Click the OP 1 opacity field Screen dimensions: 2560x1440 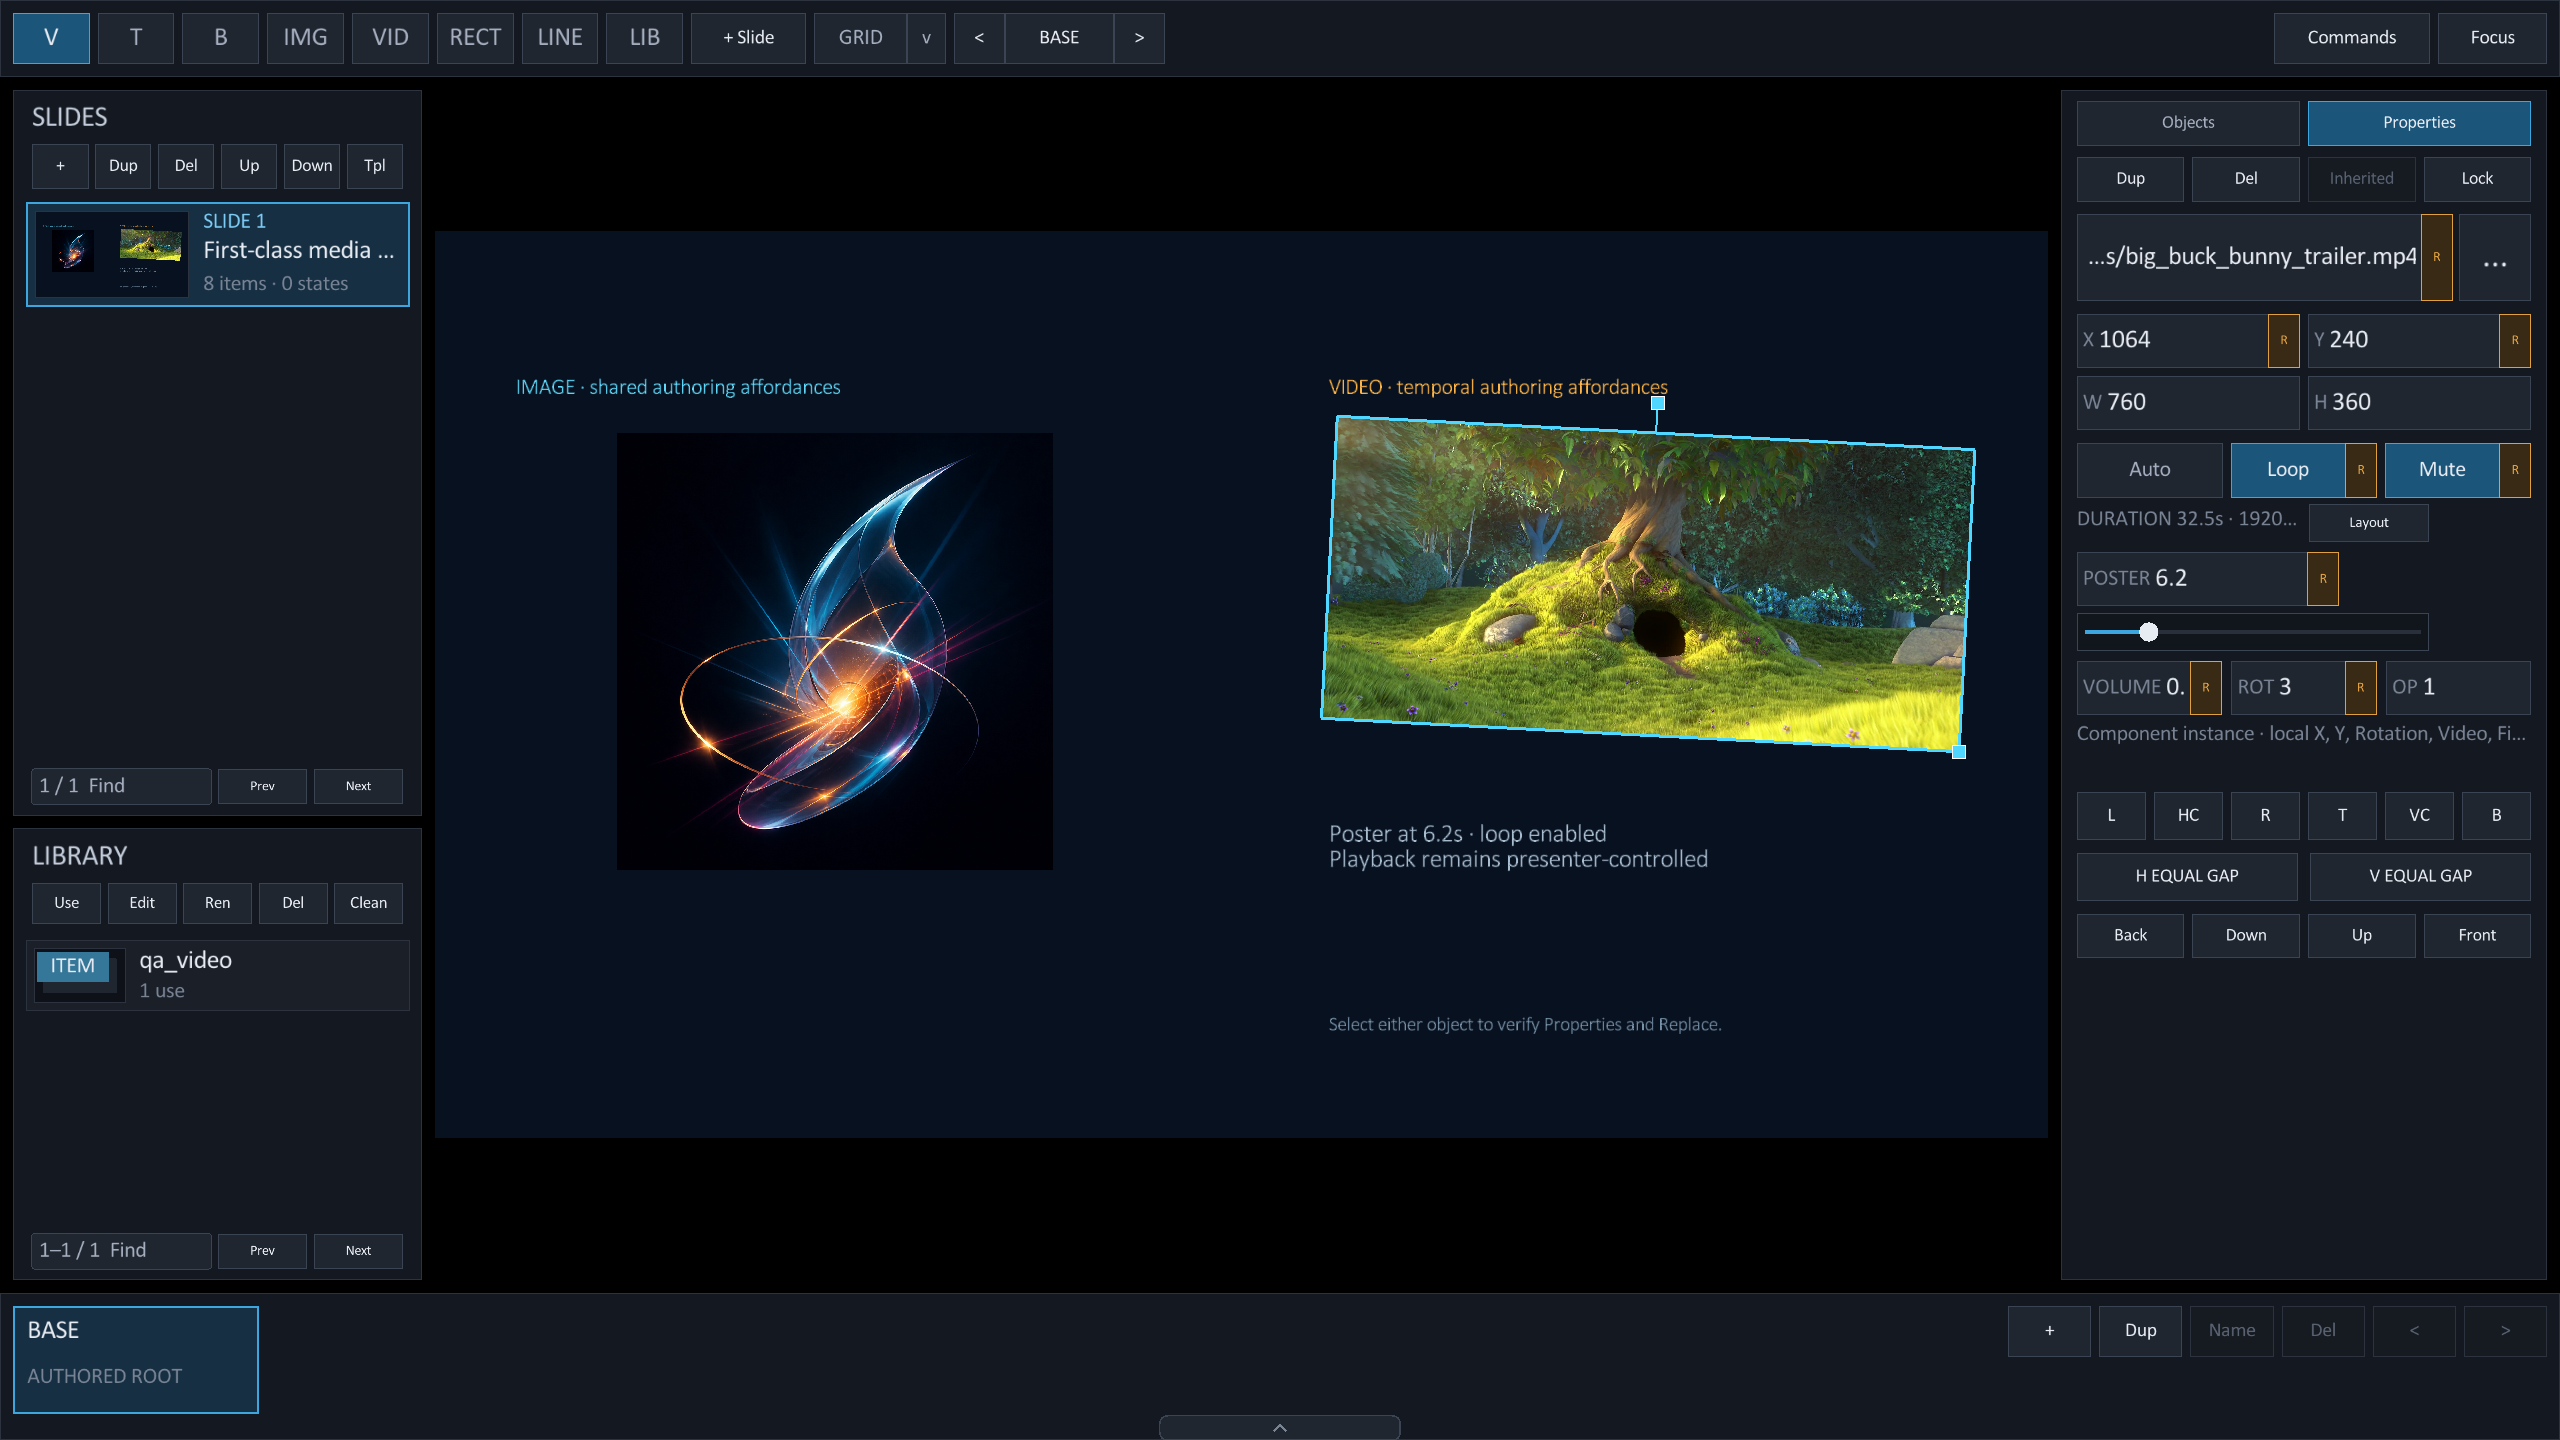click(2458, 688)
